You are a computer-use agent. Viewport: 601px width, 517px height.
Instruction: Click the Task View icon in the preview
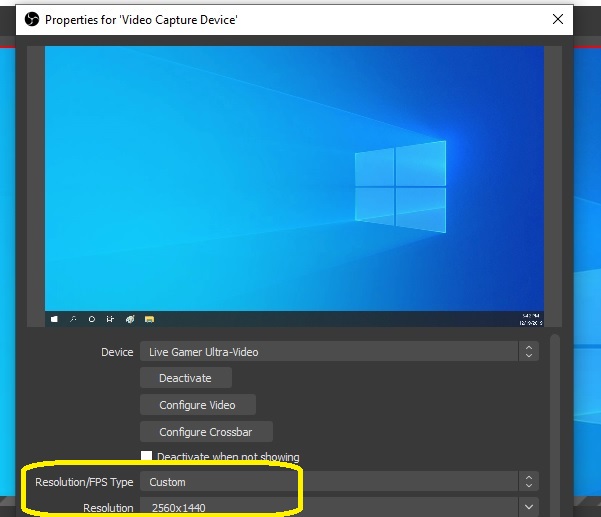click(110, 319)
